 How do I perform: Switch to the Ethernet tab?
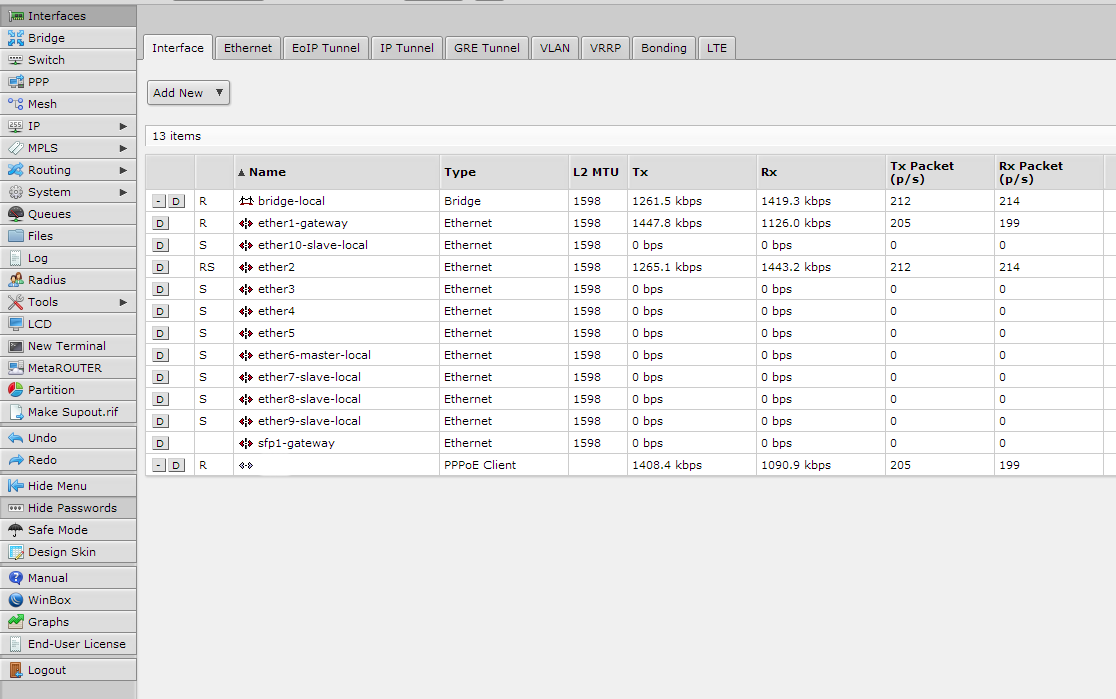[248, 48]
